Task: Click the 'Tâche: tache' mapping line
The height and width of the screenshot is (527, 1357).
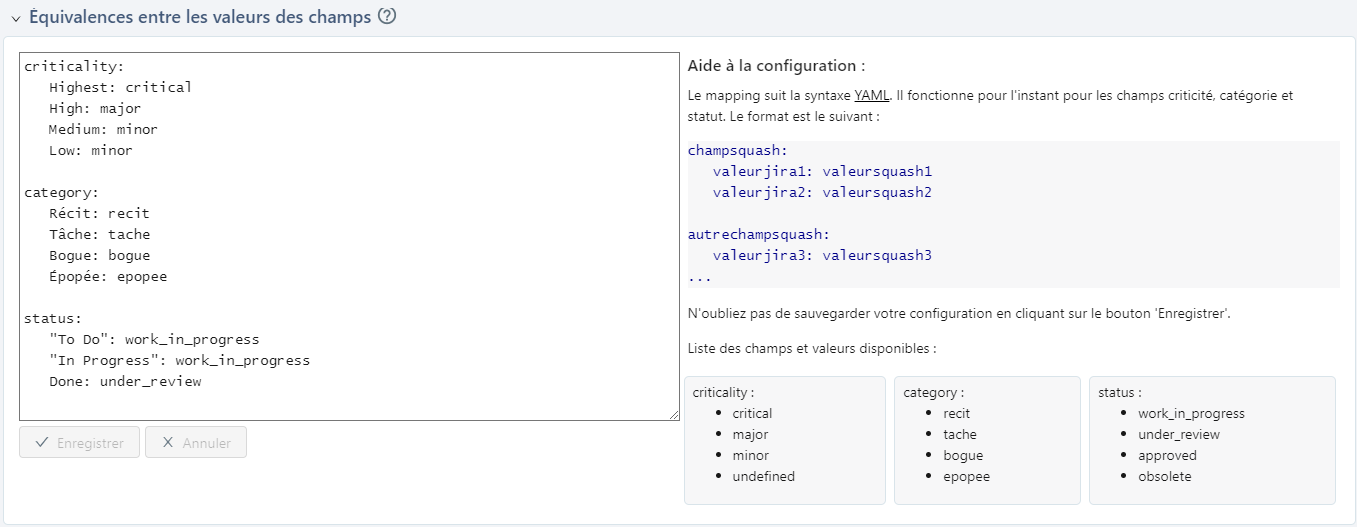Action: [x=99, y=234]
